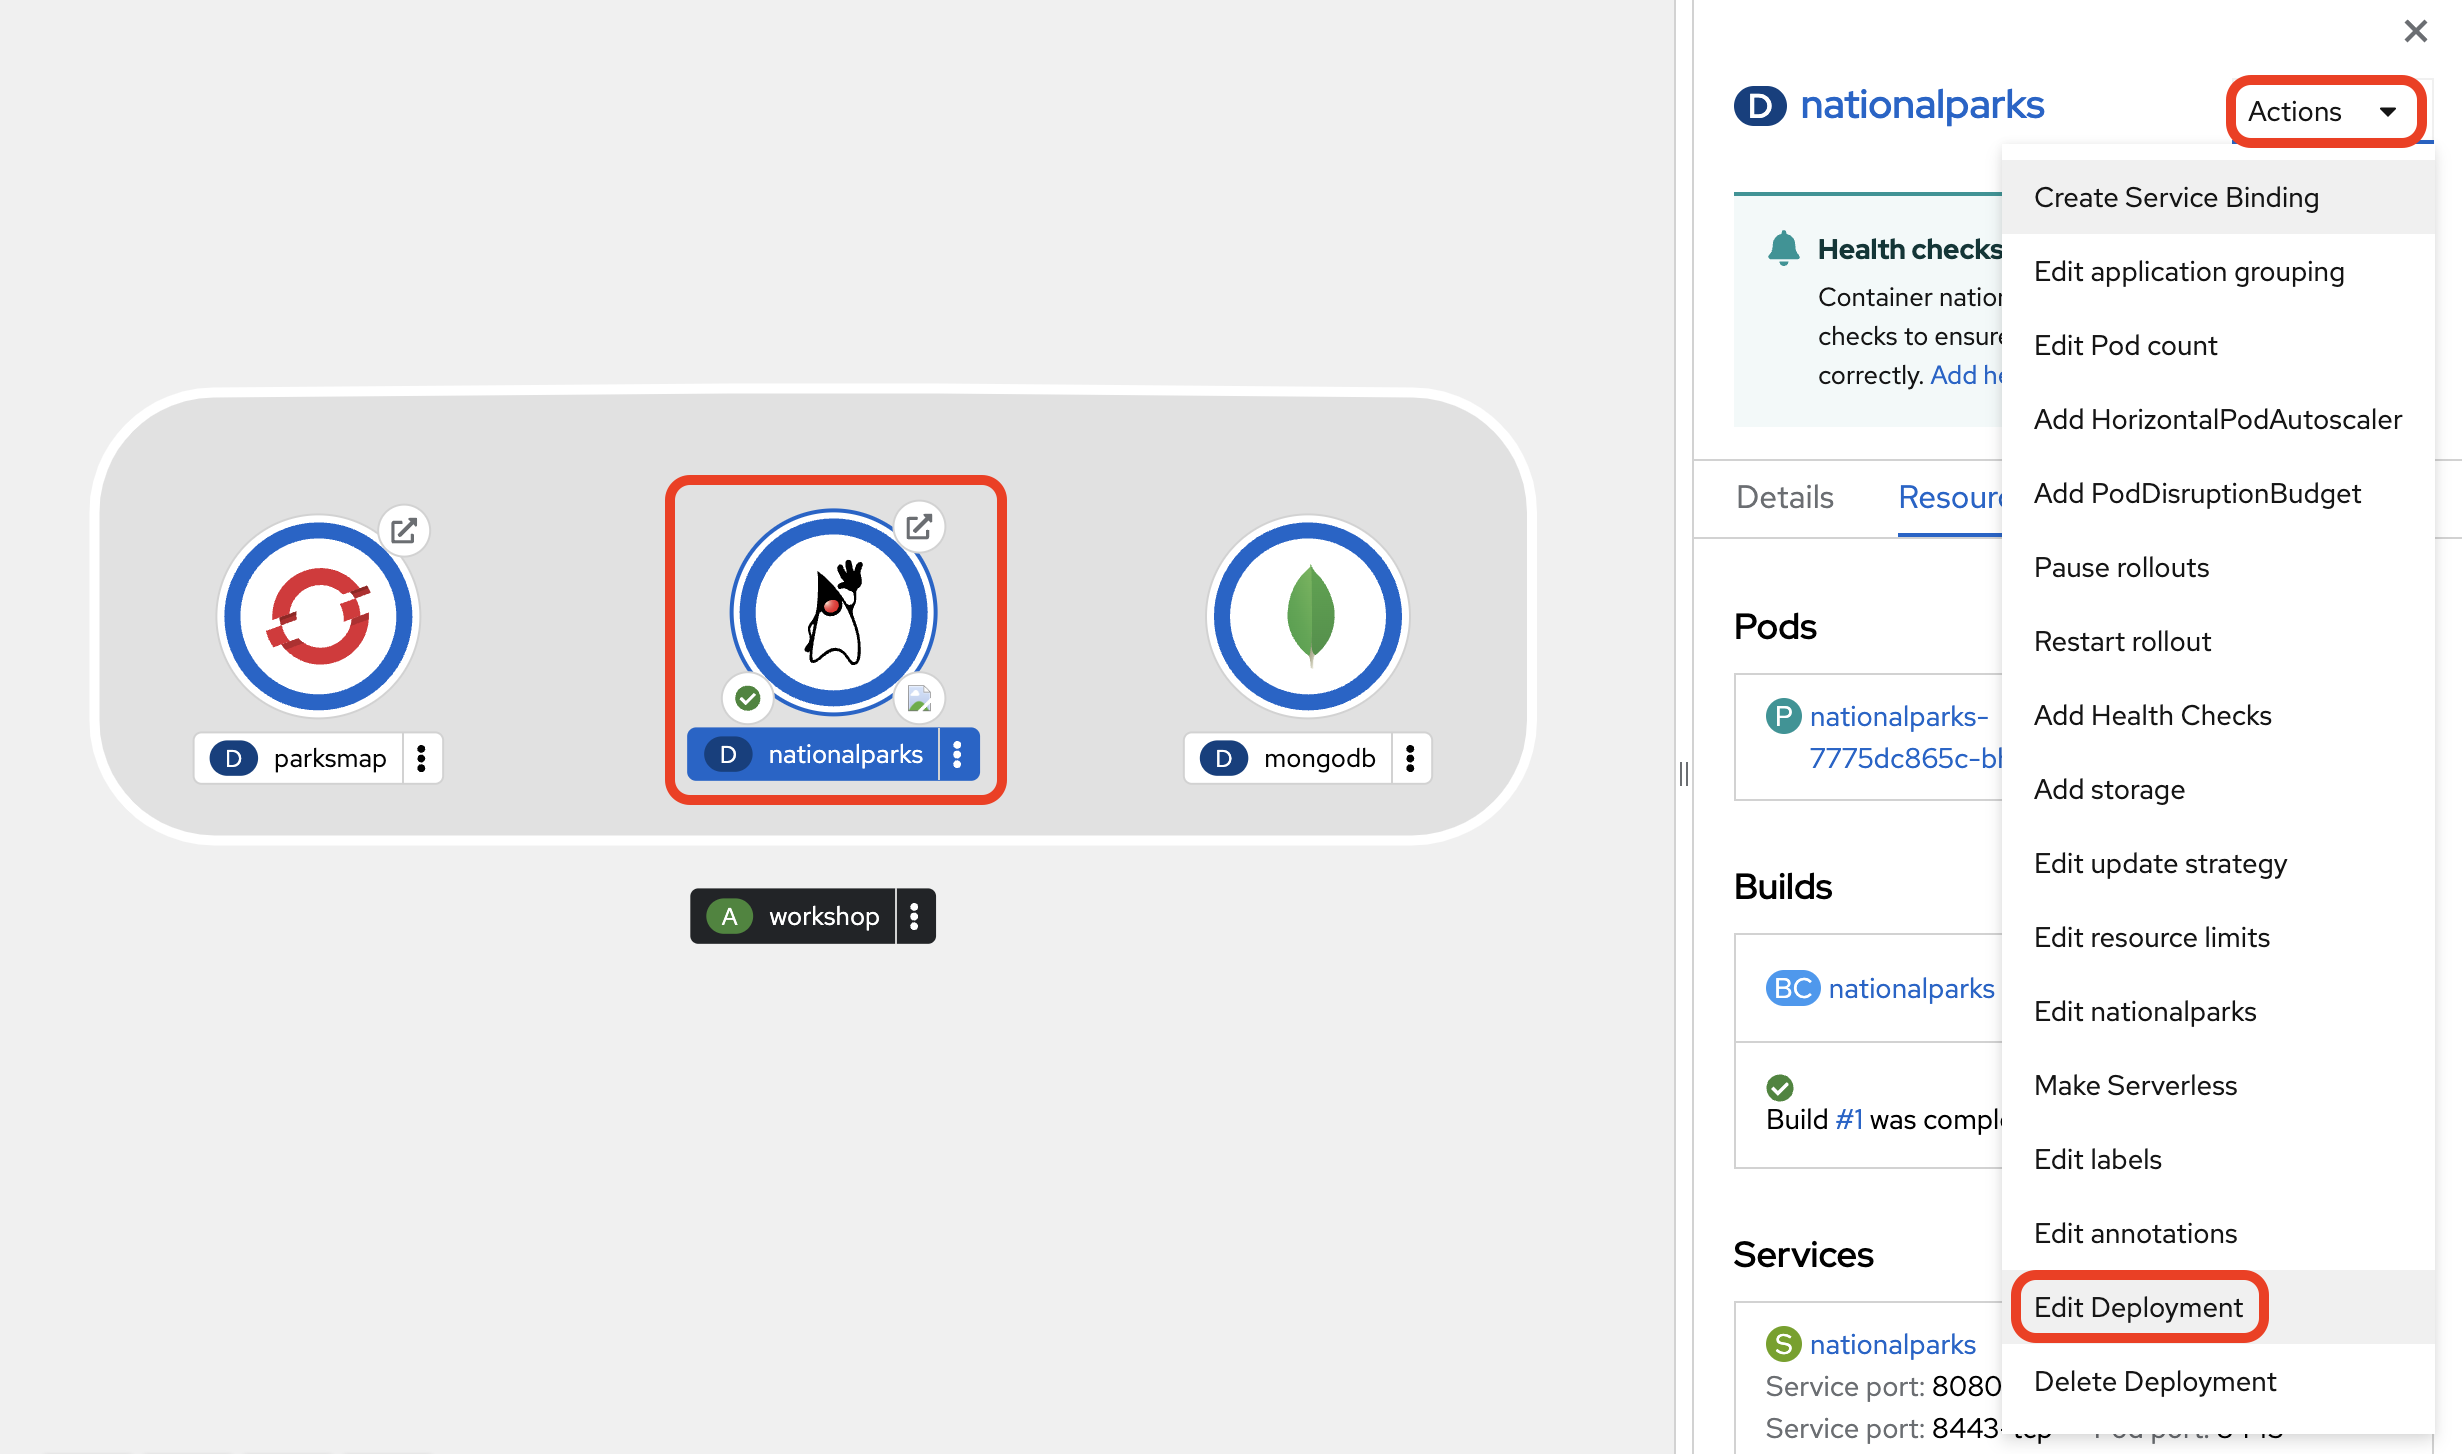Open the nationalparks service link

point(1892,1344)
